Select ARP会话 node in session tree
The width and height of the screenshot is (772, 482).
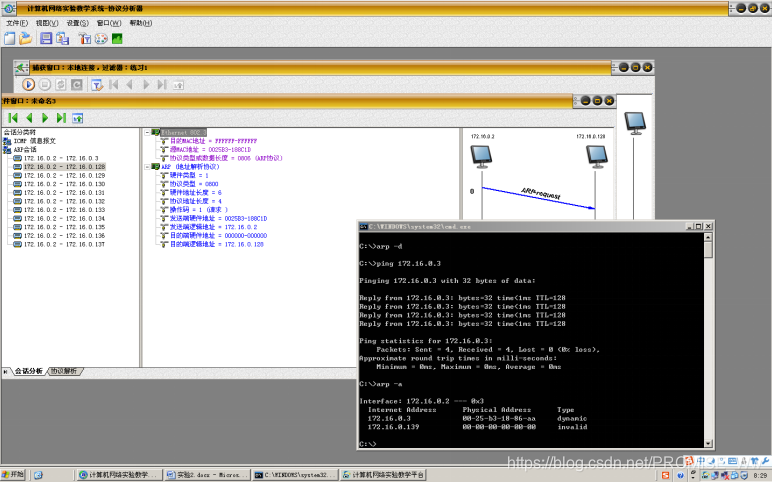25,150
